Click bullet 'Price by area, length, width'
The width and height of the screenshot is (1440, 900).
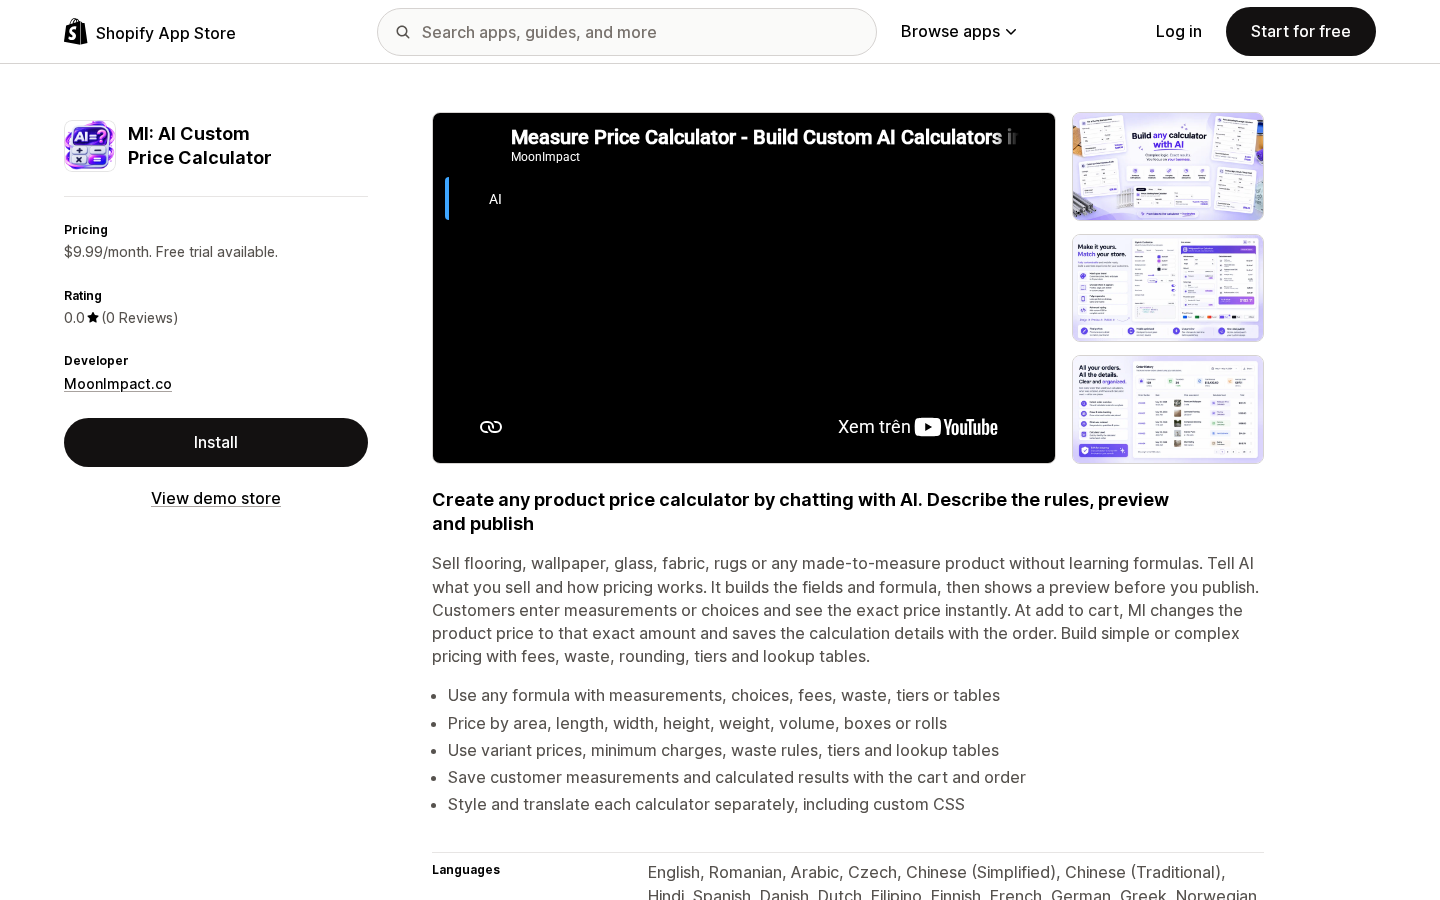click(697, 723)
